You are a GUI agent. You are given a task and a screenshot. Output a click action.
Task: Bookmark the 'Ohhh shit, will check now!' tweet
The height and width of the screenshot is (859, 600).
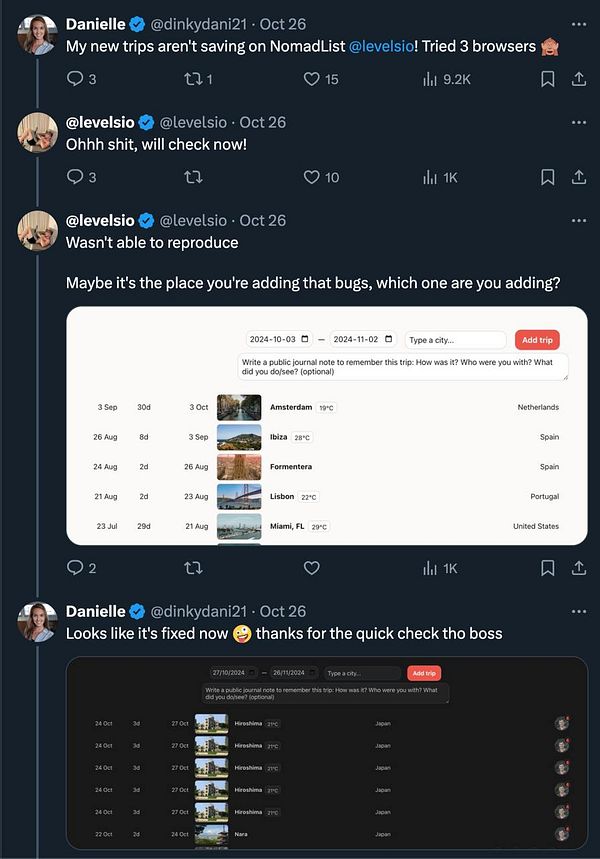[x=547, y=177]
